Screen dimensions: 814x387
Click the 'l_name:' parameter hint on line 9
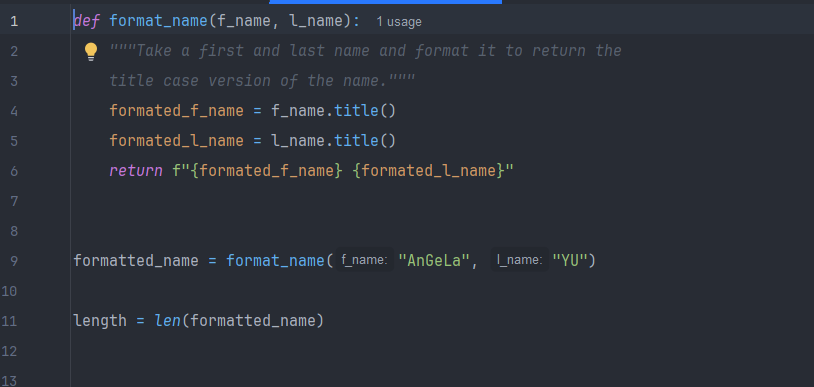click(x=520, y=260)
